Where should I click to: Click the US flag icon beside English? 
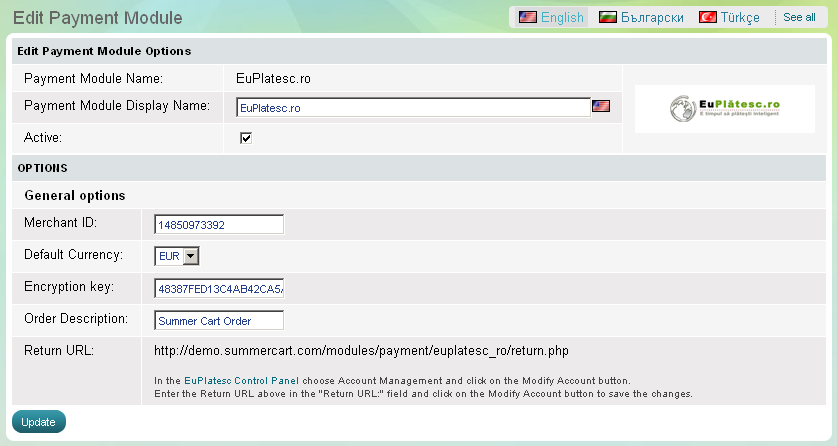(527, 17)
